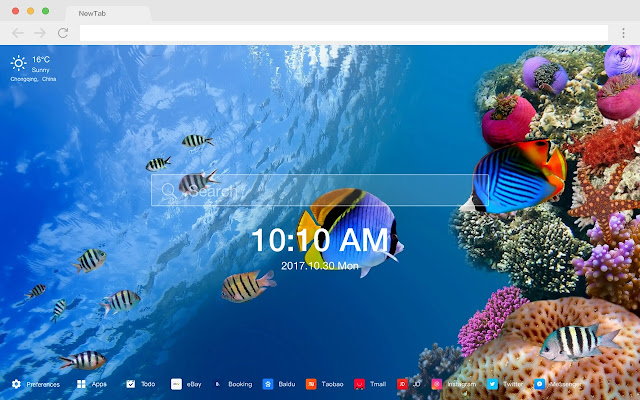Reload the page with refresh icon
Screen dimensions: 640x400
click(63, 33)
